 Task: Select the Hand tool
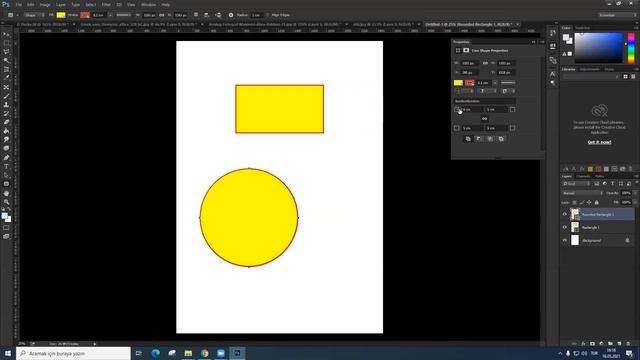pos(6,193)
